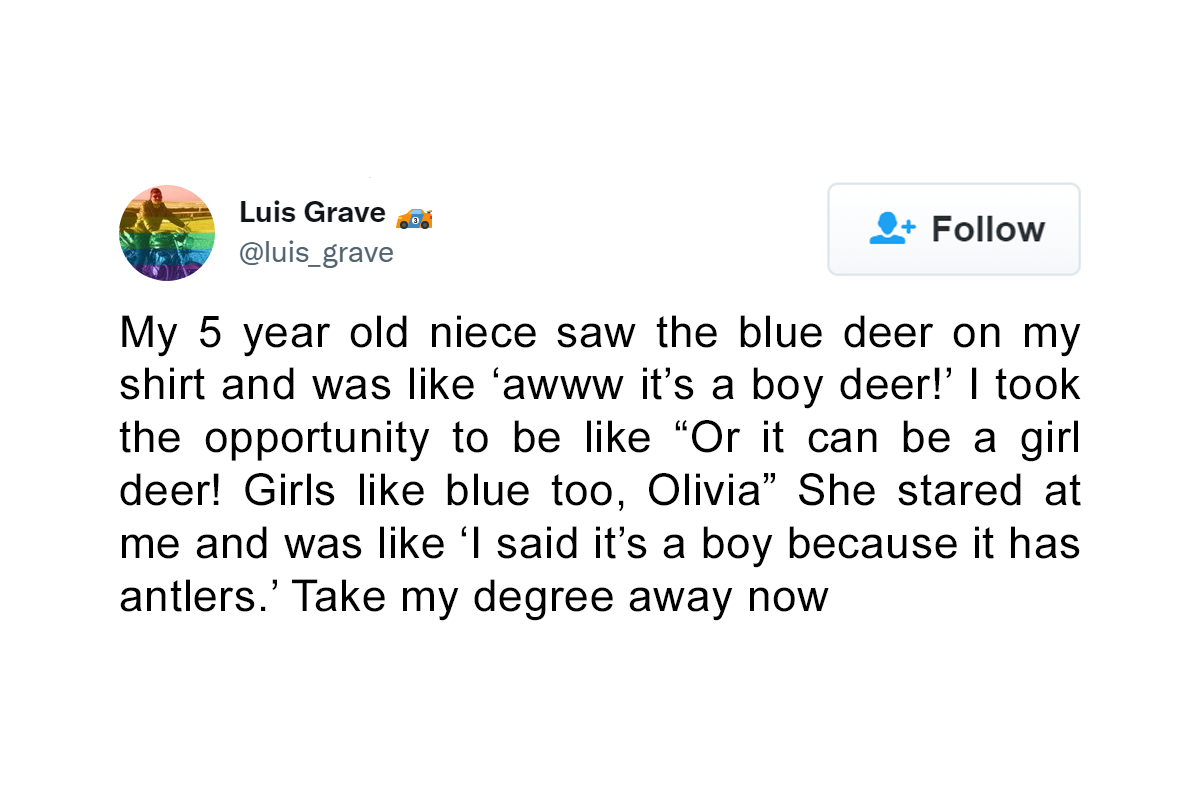Follow the Luis Grave account
The width and height of the screenshot is (1200, 800).
pyautogui.click(x=954, y=229)
